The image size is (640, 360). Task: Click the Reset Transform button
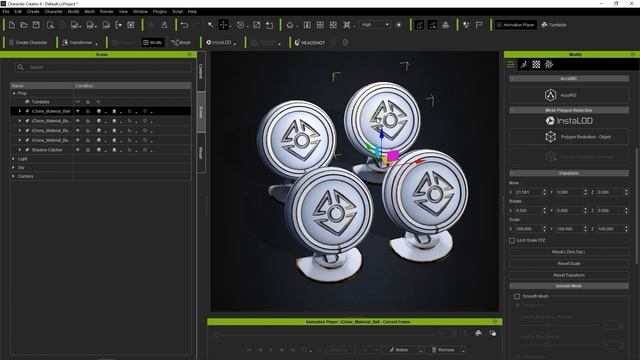[x=569, y=275]
